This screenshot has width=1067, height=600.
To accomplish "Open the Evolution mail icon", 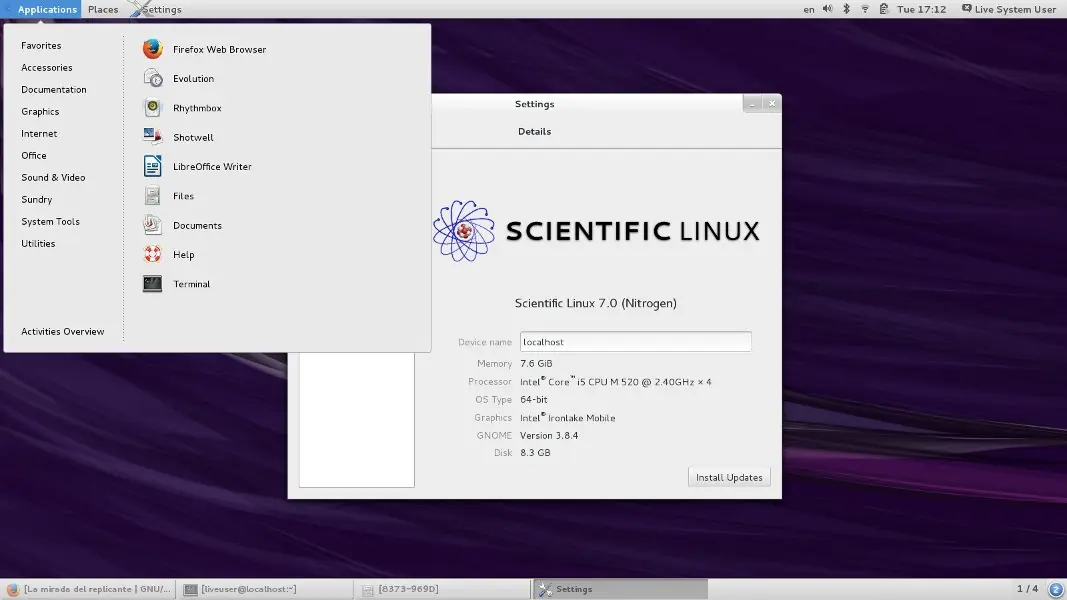I will tap(152, 78).
